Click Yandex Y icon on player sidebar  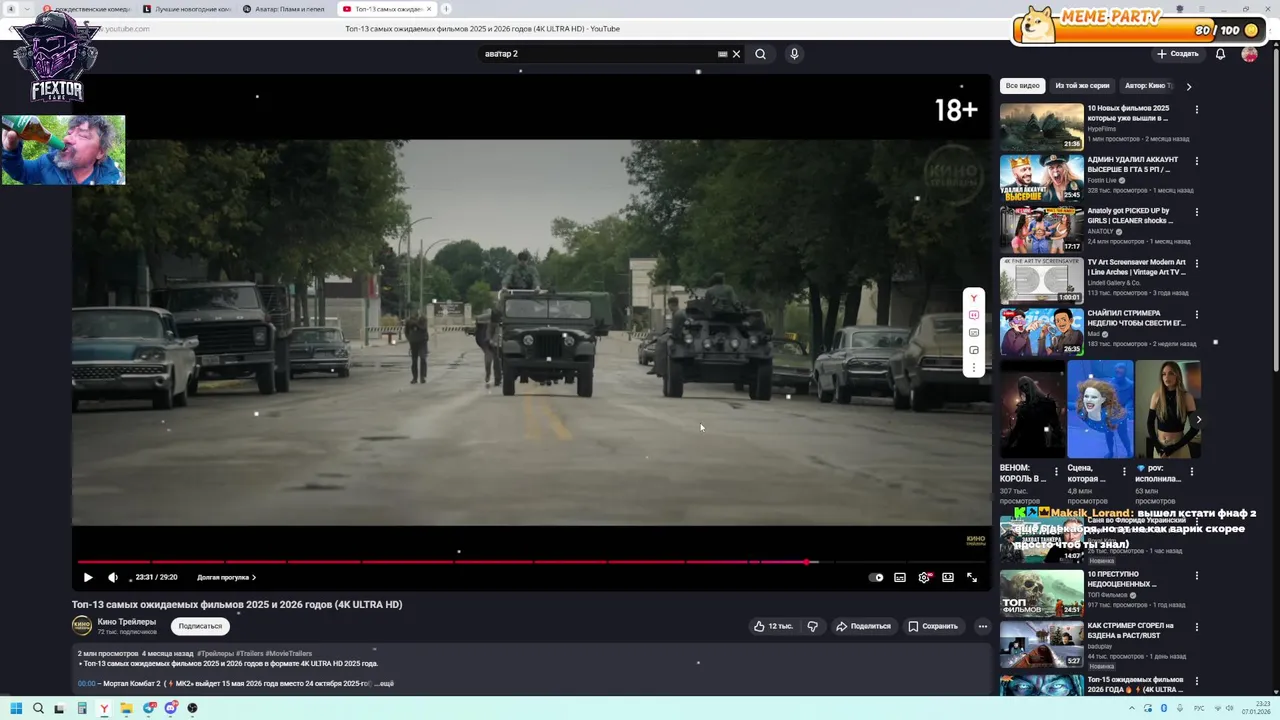(x=974, y=298)
